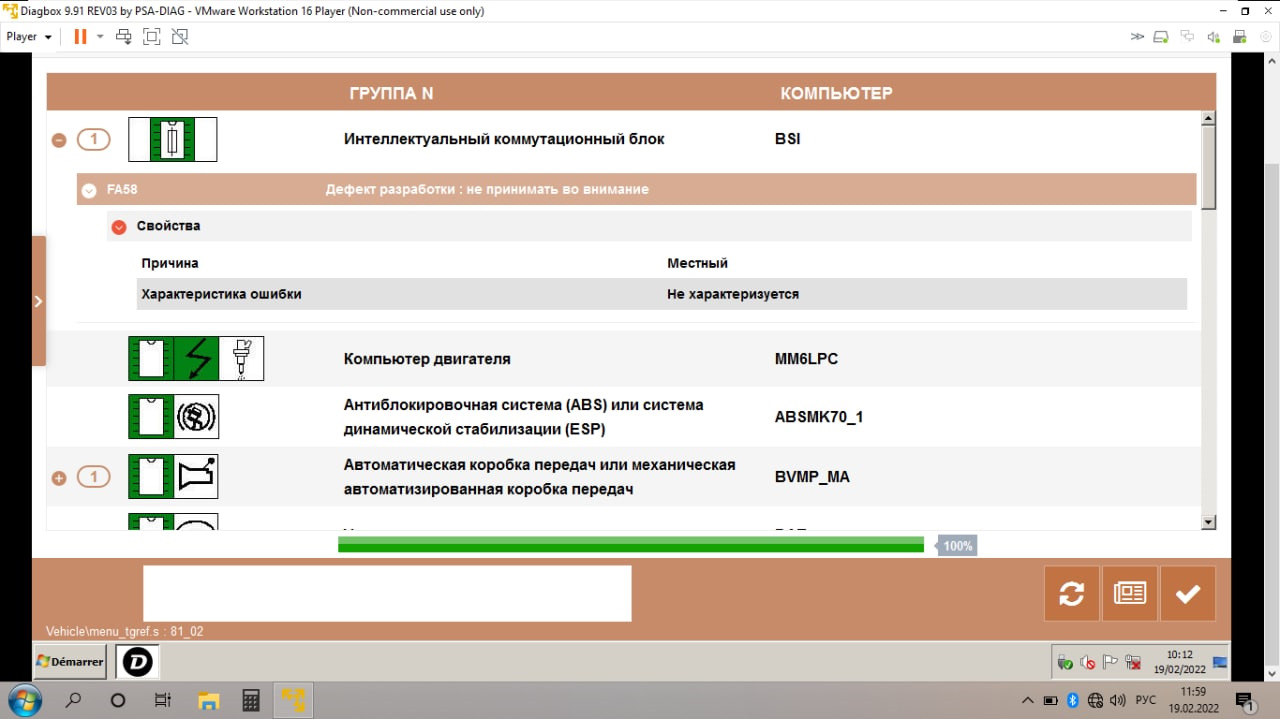Open the Windows calculator taskbar icon
The image size is (1280, 719).
coord(251,700)
